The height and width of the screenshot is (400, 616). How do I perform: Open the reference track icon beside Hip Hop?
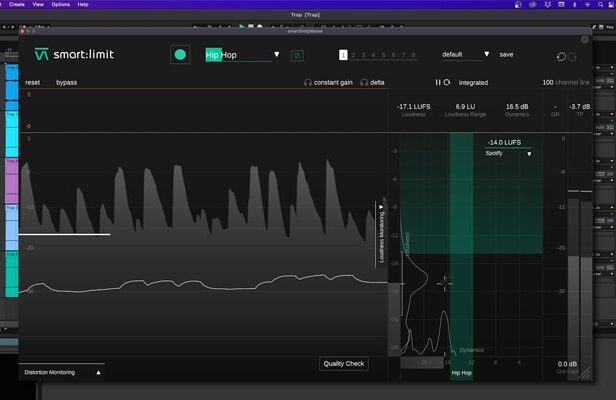click(297, 55)
